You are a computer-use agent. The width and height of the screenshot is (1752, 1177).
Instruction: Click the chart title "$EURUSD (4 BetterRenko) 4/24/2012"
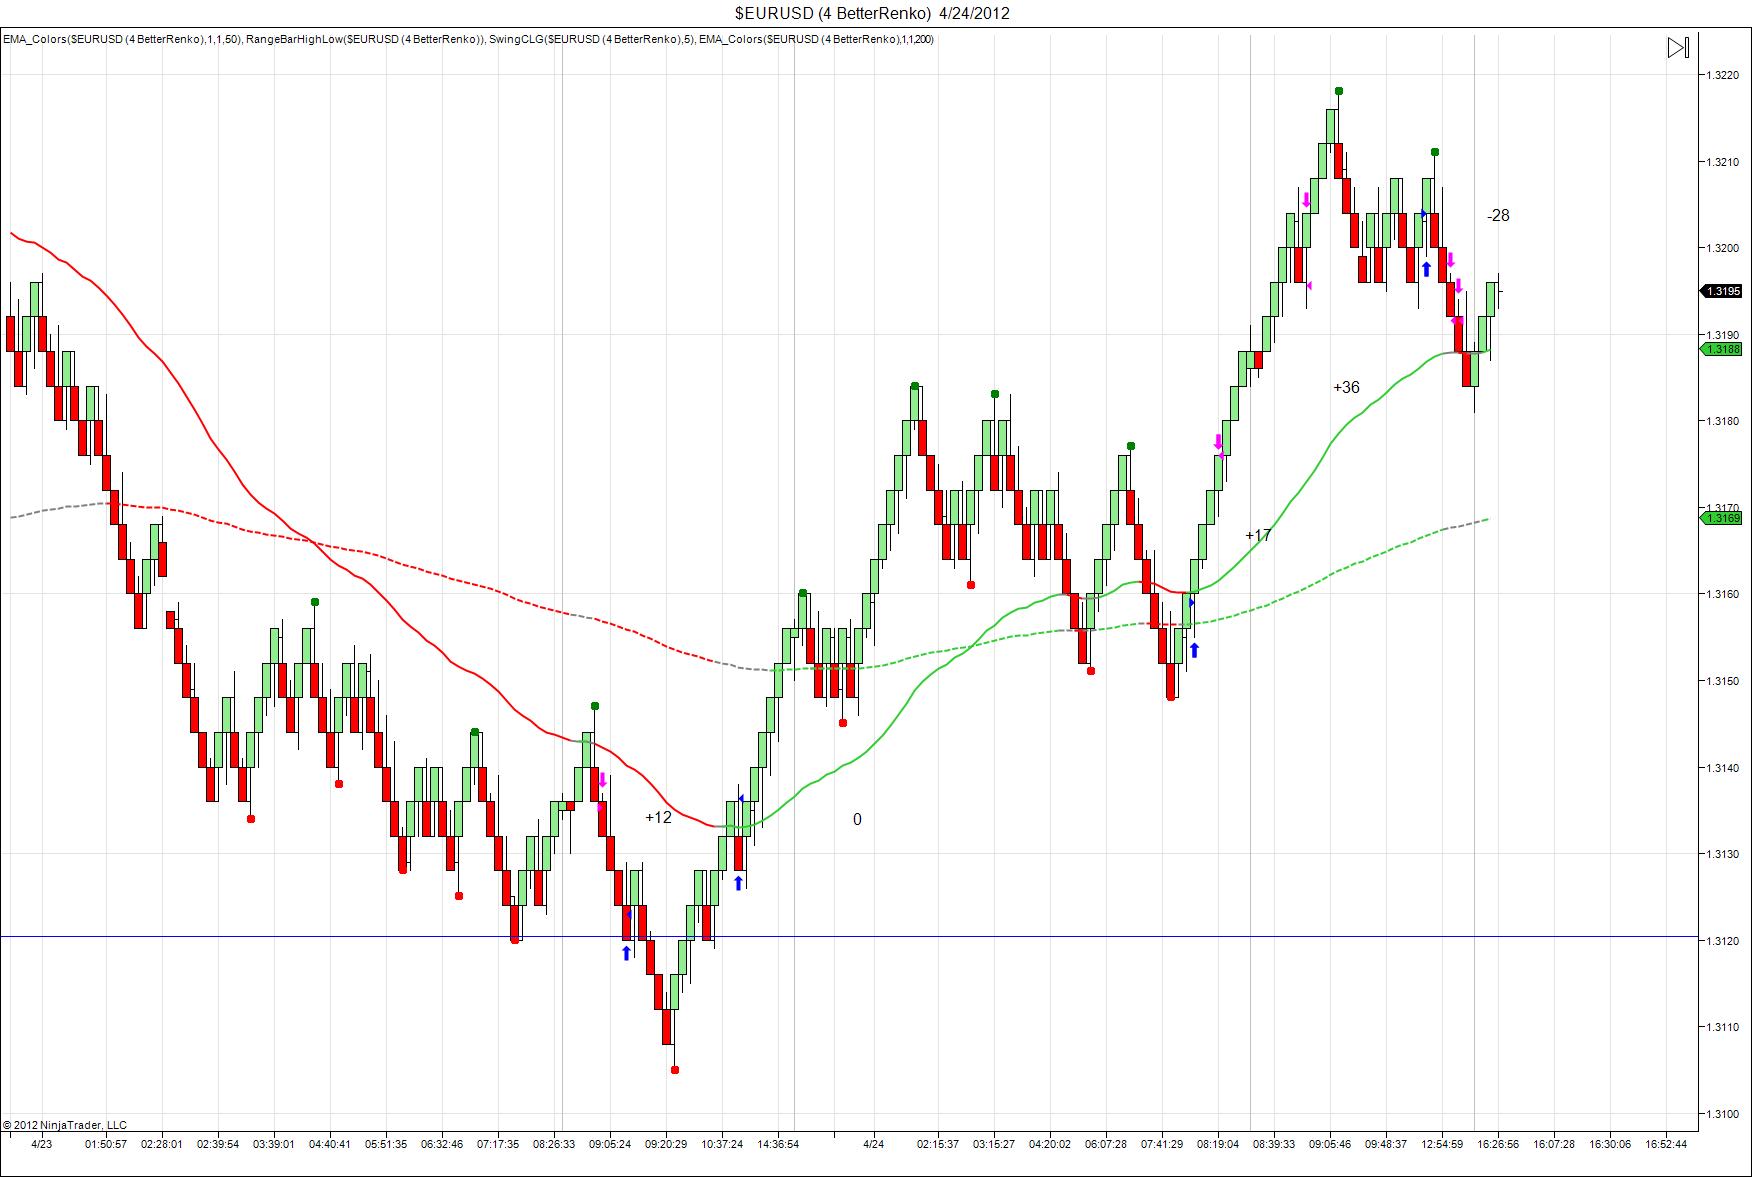click(872, 13)
